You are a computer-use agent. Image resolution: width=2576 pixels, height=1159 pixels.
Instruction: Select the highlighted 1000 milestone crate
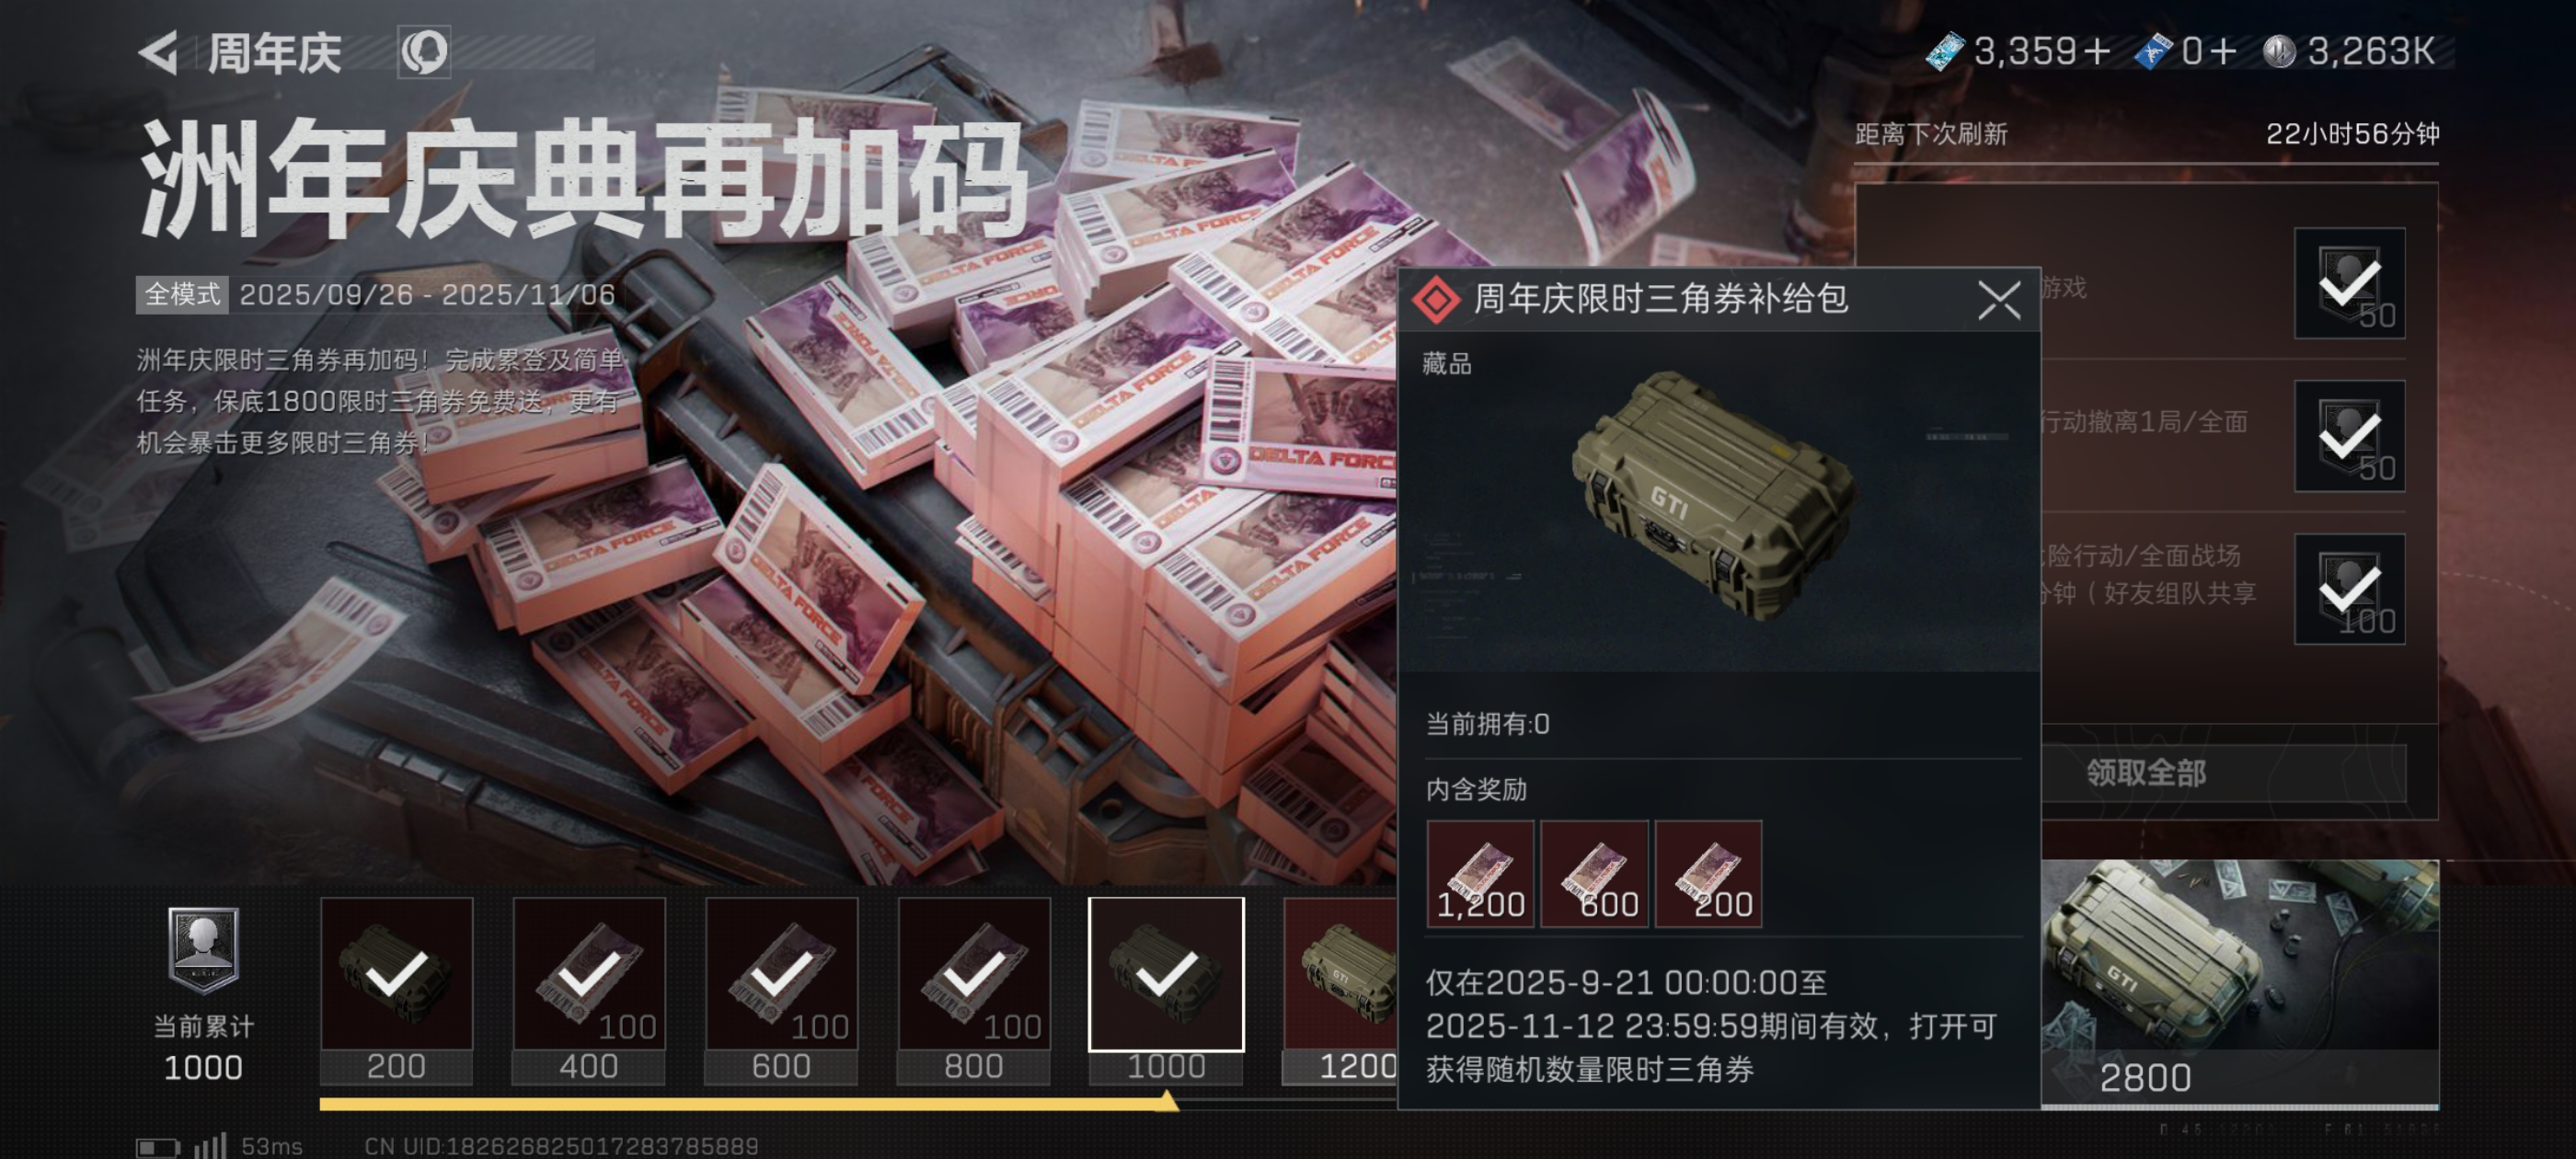[1166, 990]
